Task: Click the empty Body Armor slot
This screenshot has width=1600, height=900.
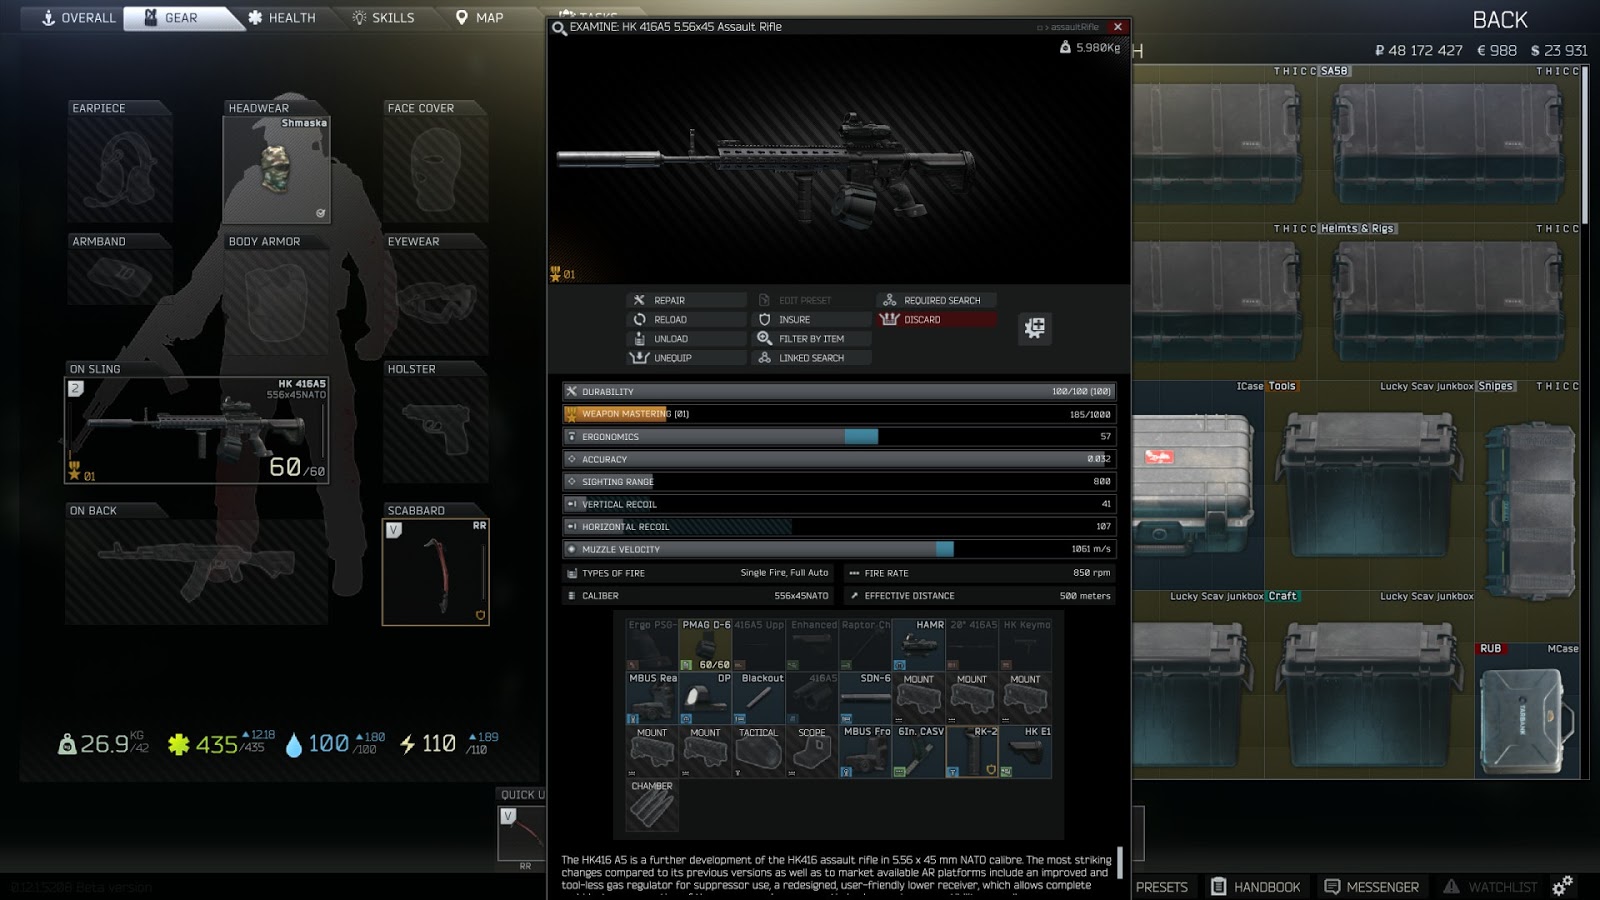Action: [276, 302]
